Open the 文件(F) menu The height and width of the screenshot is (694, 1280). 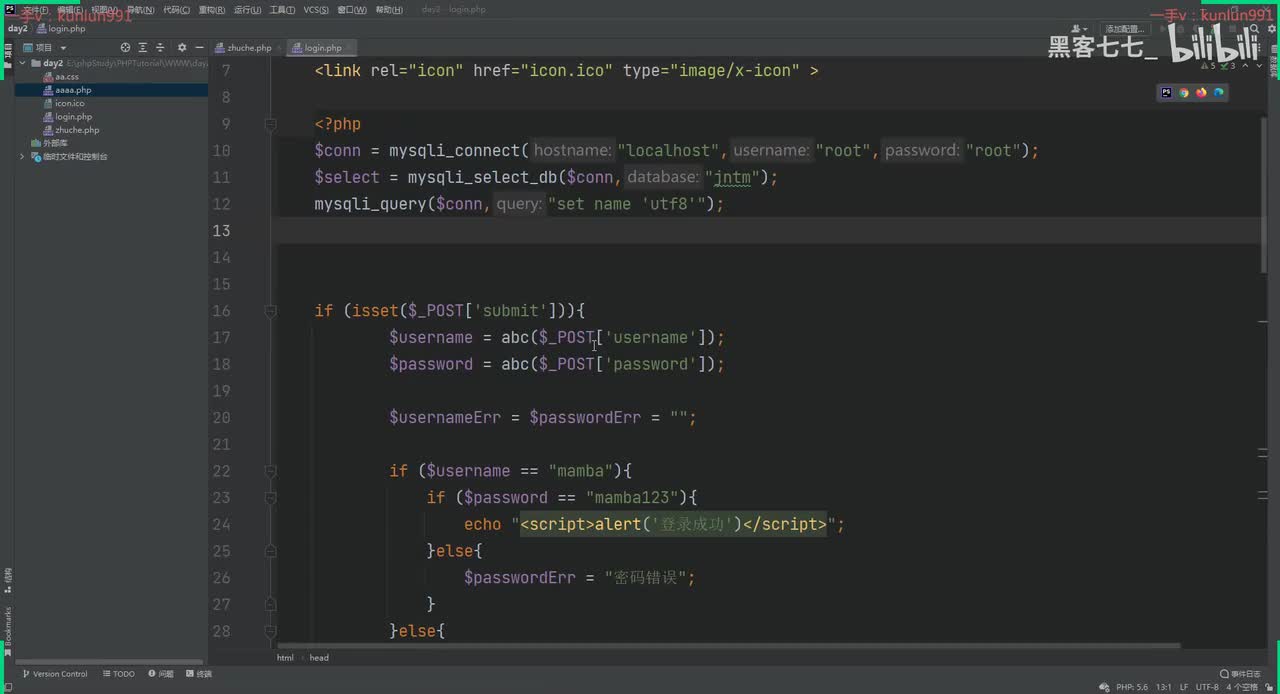tap(36, 10)
